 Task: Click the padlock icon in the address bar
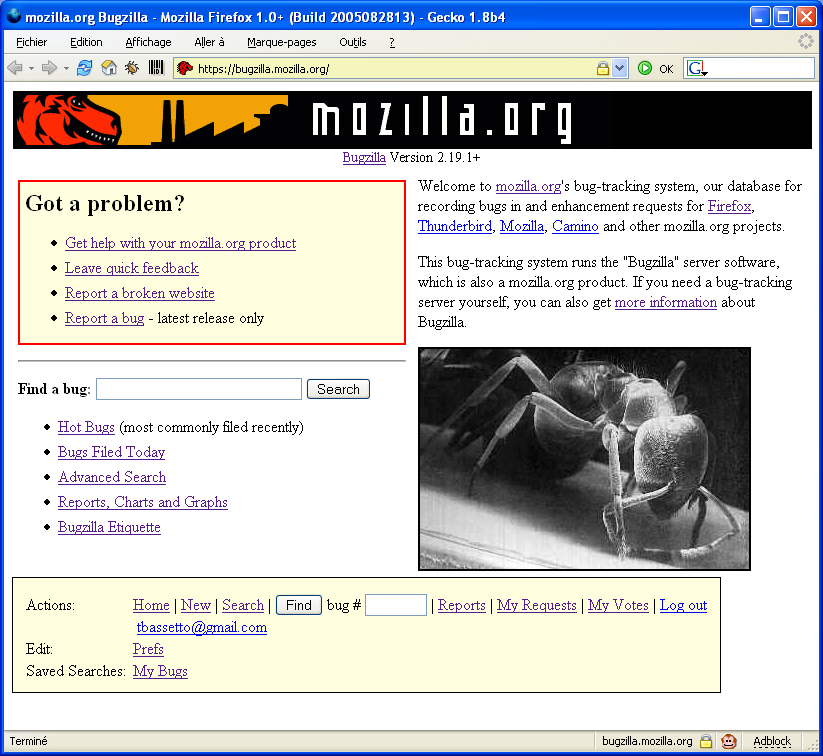[603, 68]
